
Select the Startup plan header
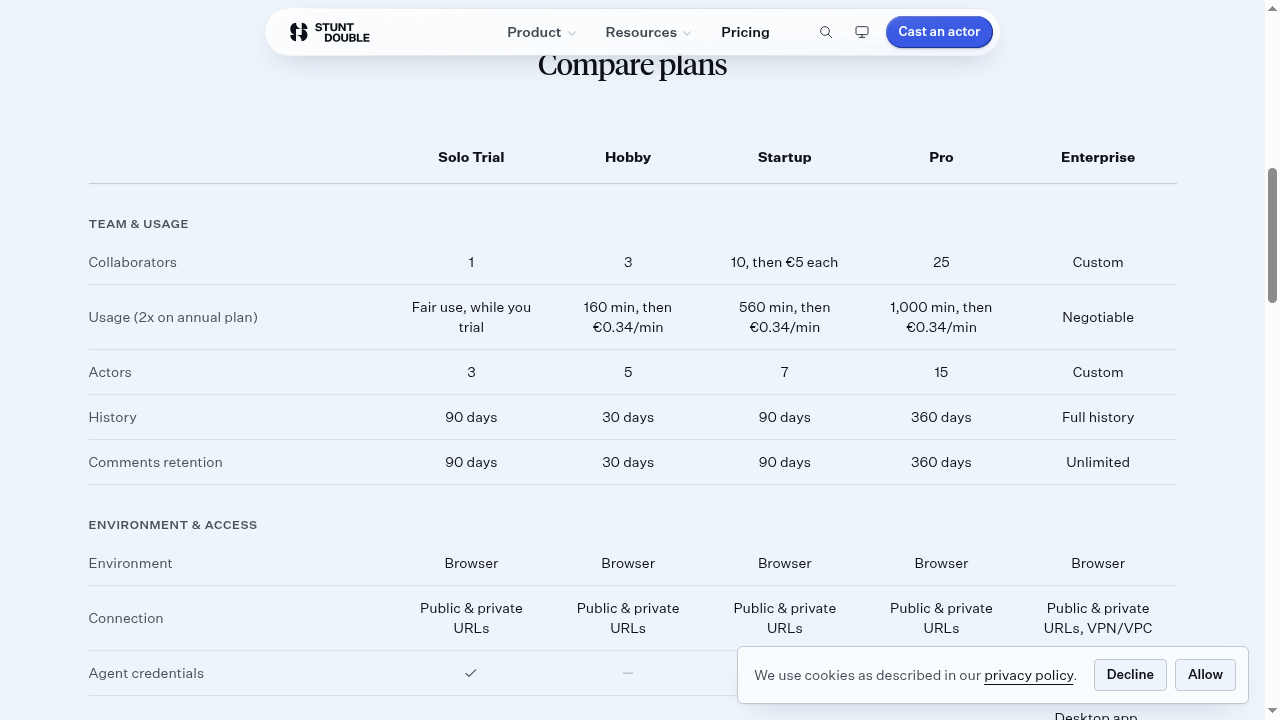[784, 157]
